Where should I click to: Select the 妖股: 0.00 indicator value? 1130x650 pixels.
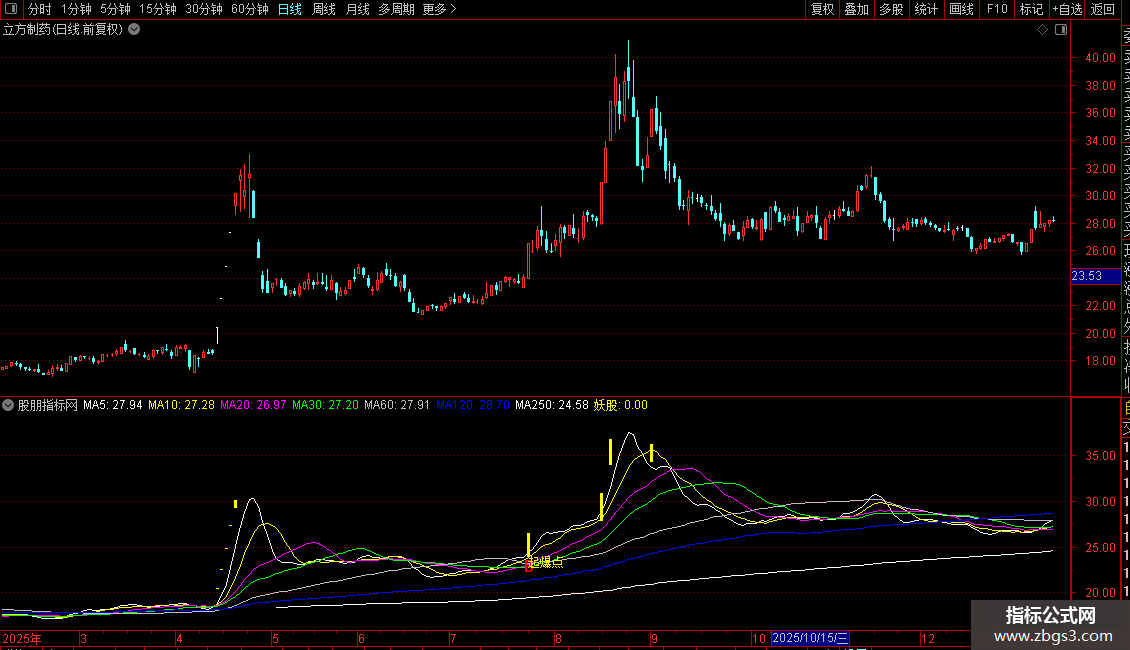tap(620, 405)
